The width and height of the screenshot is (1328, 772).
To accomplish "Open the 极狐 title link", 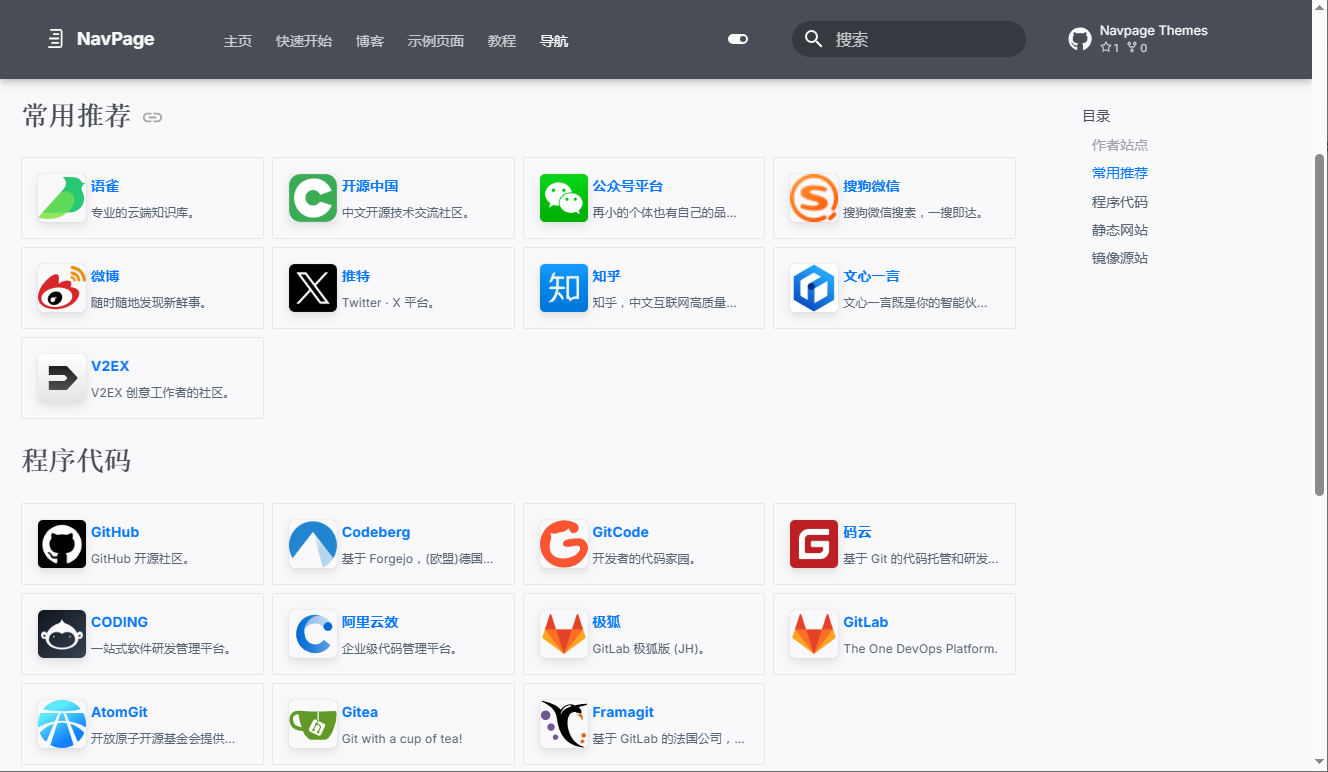I will click(607, 622).
